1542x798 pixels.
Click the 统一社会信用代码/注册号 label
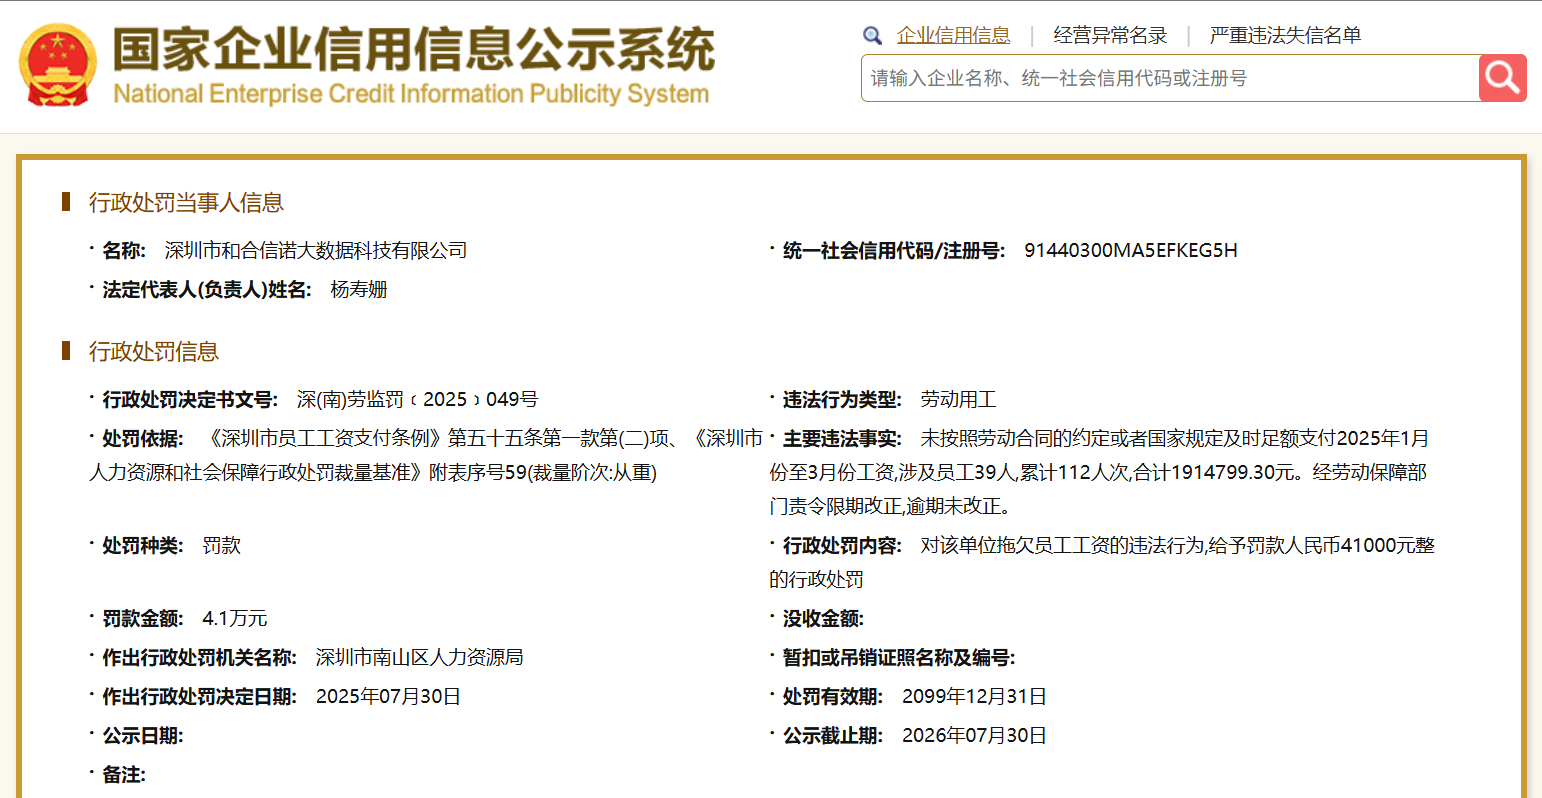coord(894,250)
